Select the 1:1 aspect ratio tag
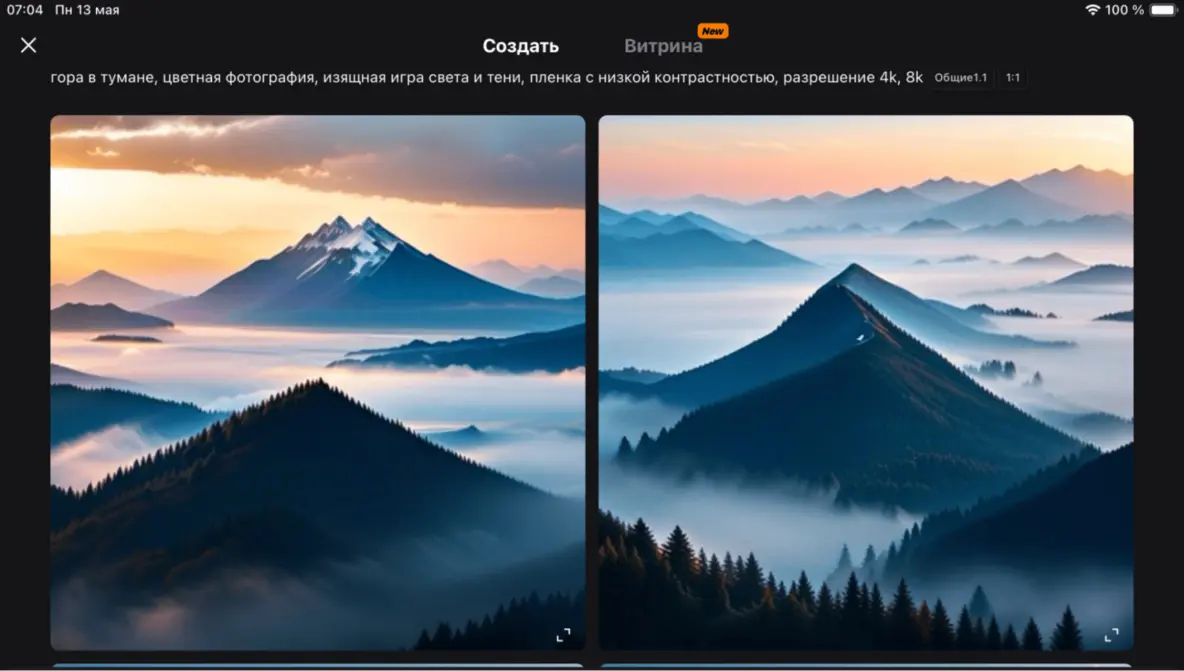This screenshot has height=671, width=1184. (x=1013, y=78)
